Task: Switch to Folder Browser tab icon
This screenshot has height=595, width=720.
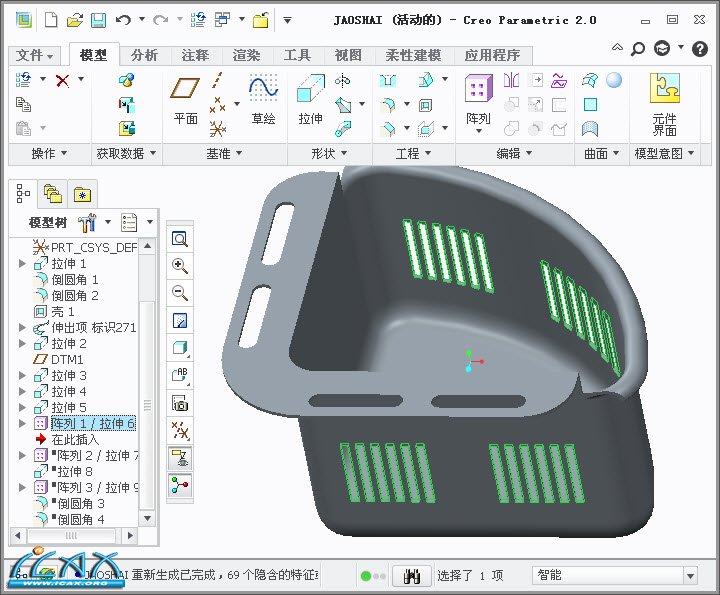Action: 52,193
